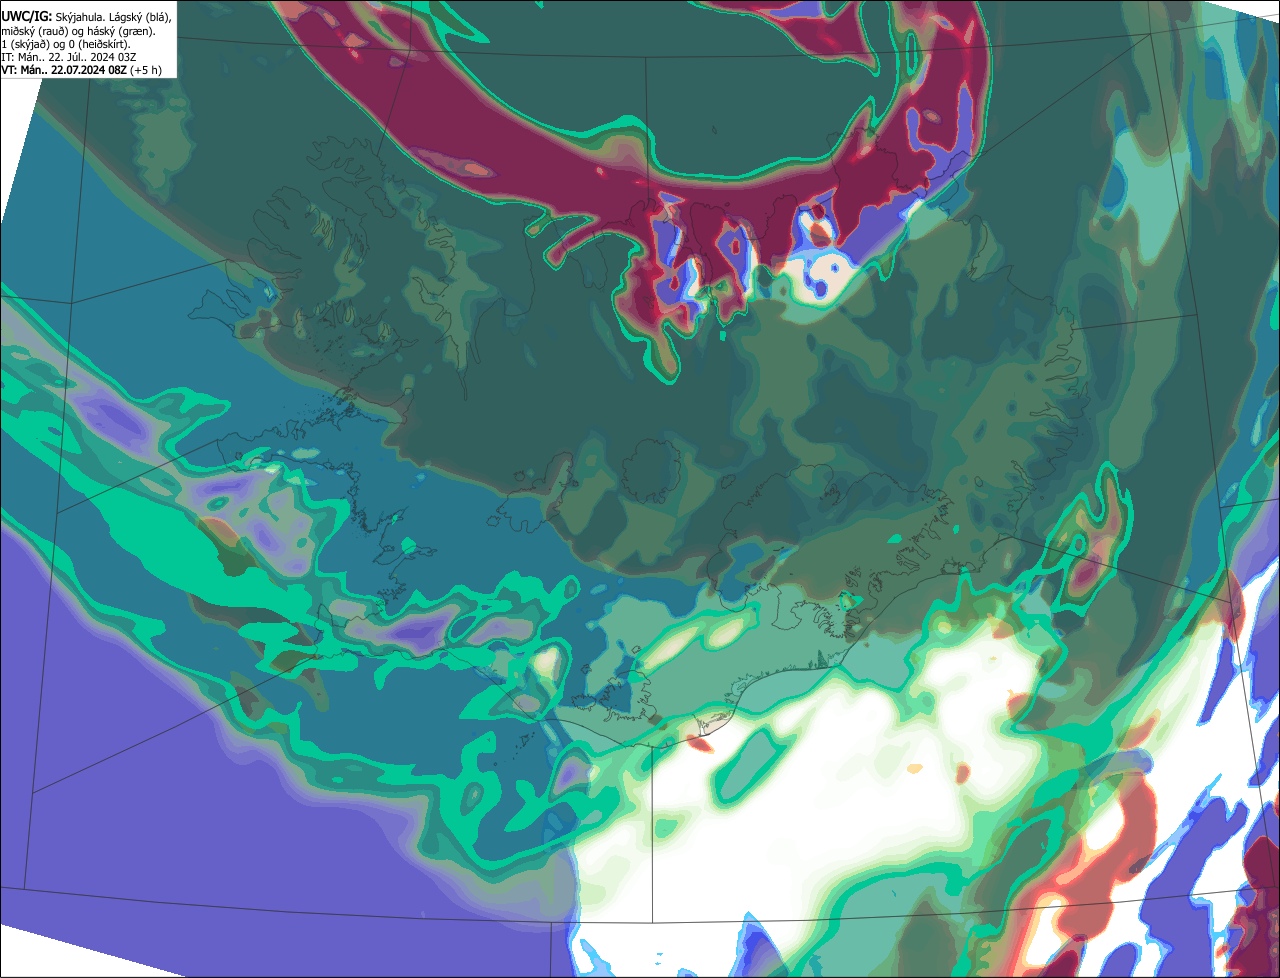Image resolution: width=1280 pixels, height=978 pixels.
Task: Click the bold "UWC/IG:" label
Action: click(x=27, y=17)
